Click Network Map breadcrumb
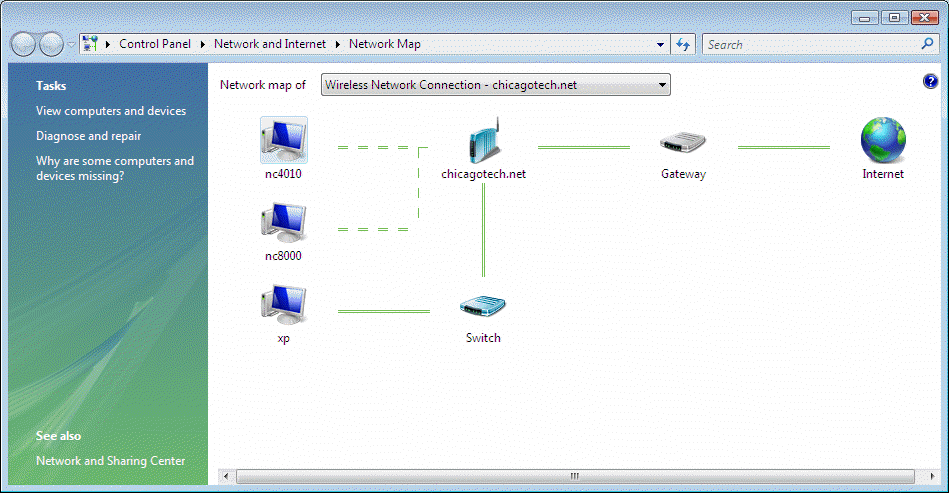This screenshot has width=949, height=493. point(384,44)
